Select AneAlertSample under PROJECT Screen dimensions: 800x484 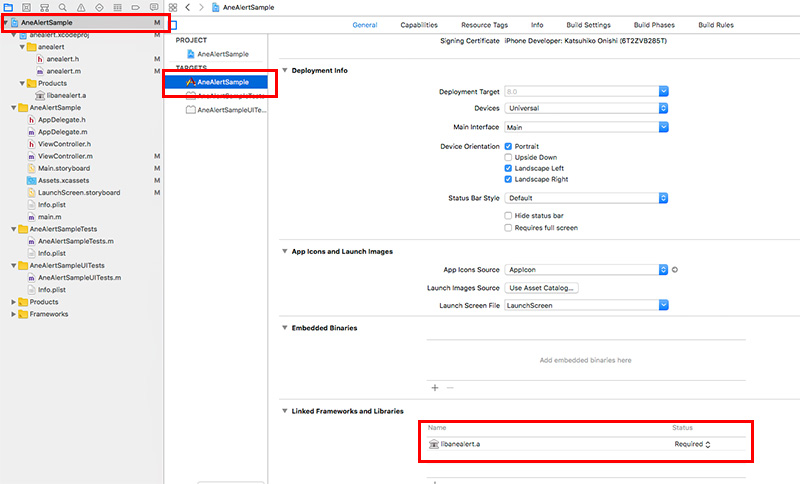point(218,54)
